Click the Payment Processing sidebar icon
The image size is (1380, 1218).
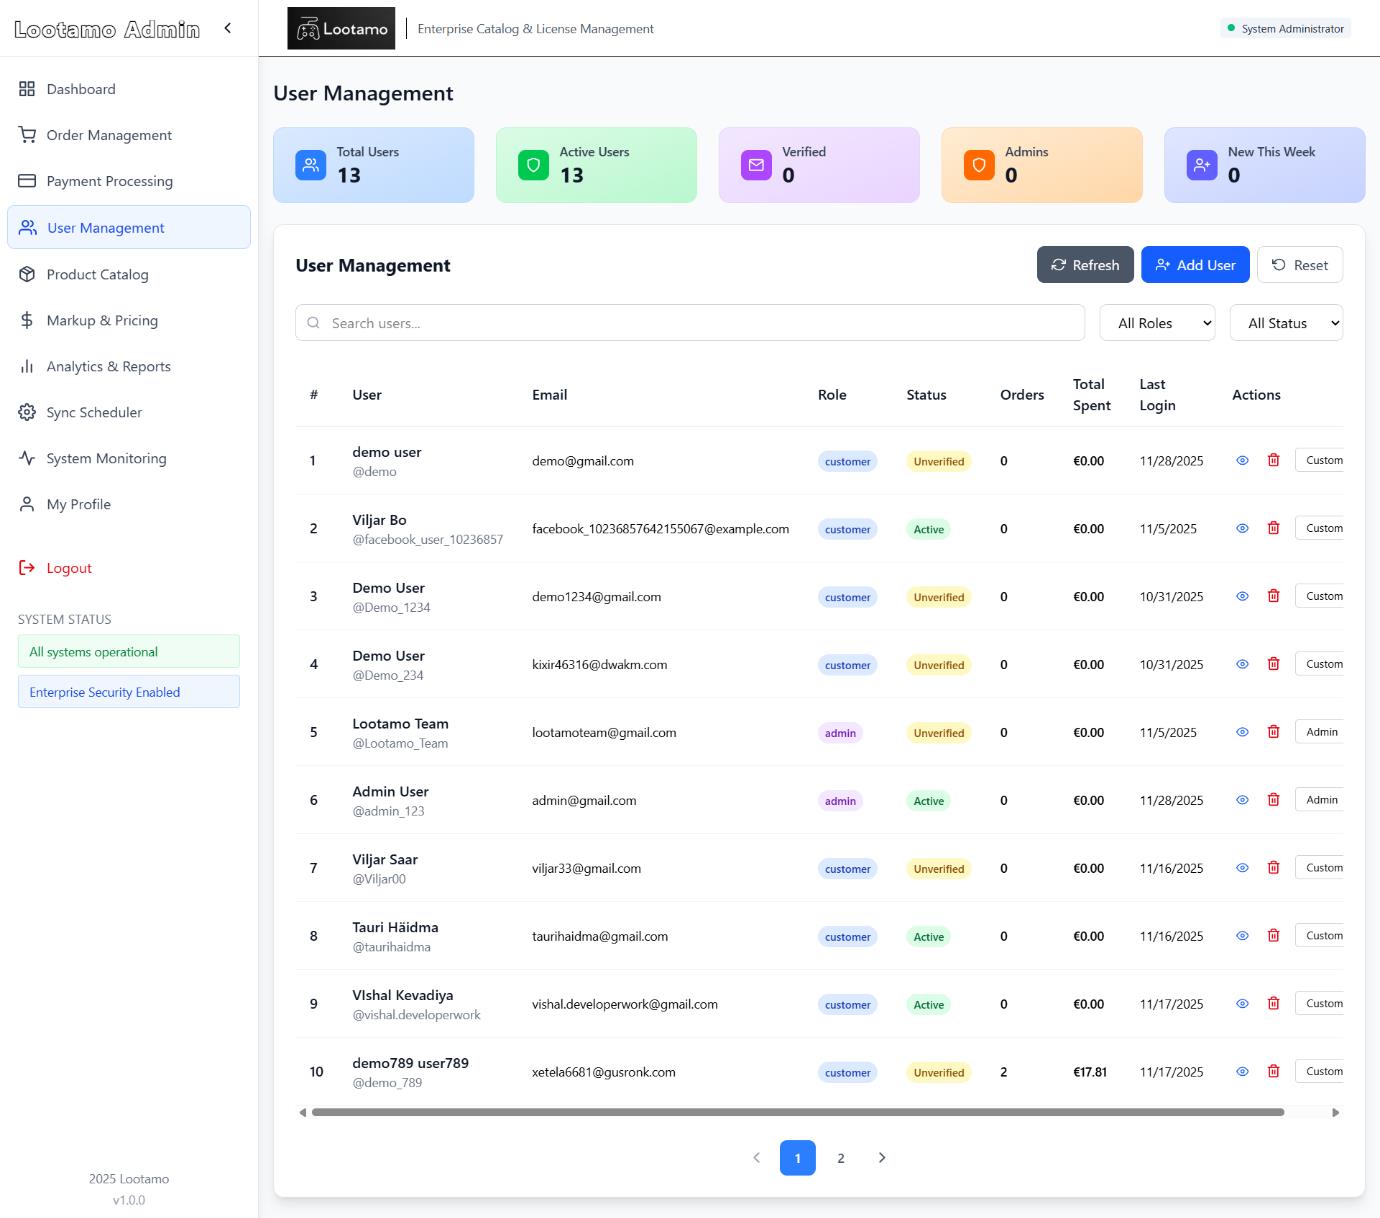point(27,181)
